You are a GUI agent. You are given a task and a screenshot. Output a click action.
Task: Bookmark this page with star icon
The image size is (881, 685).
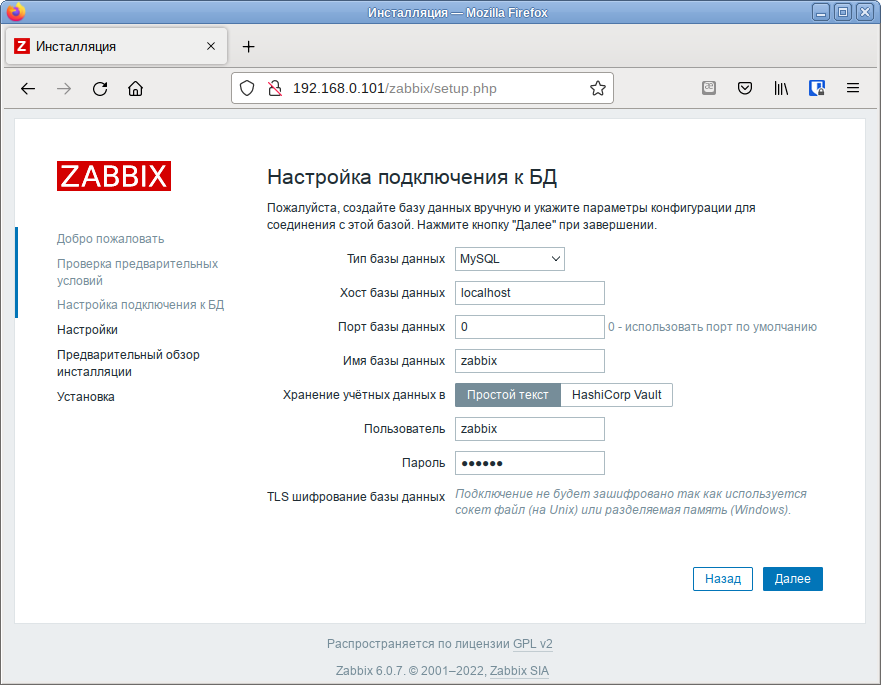coord(598,88)
